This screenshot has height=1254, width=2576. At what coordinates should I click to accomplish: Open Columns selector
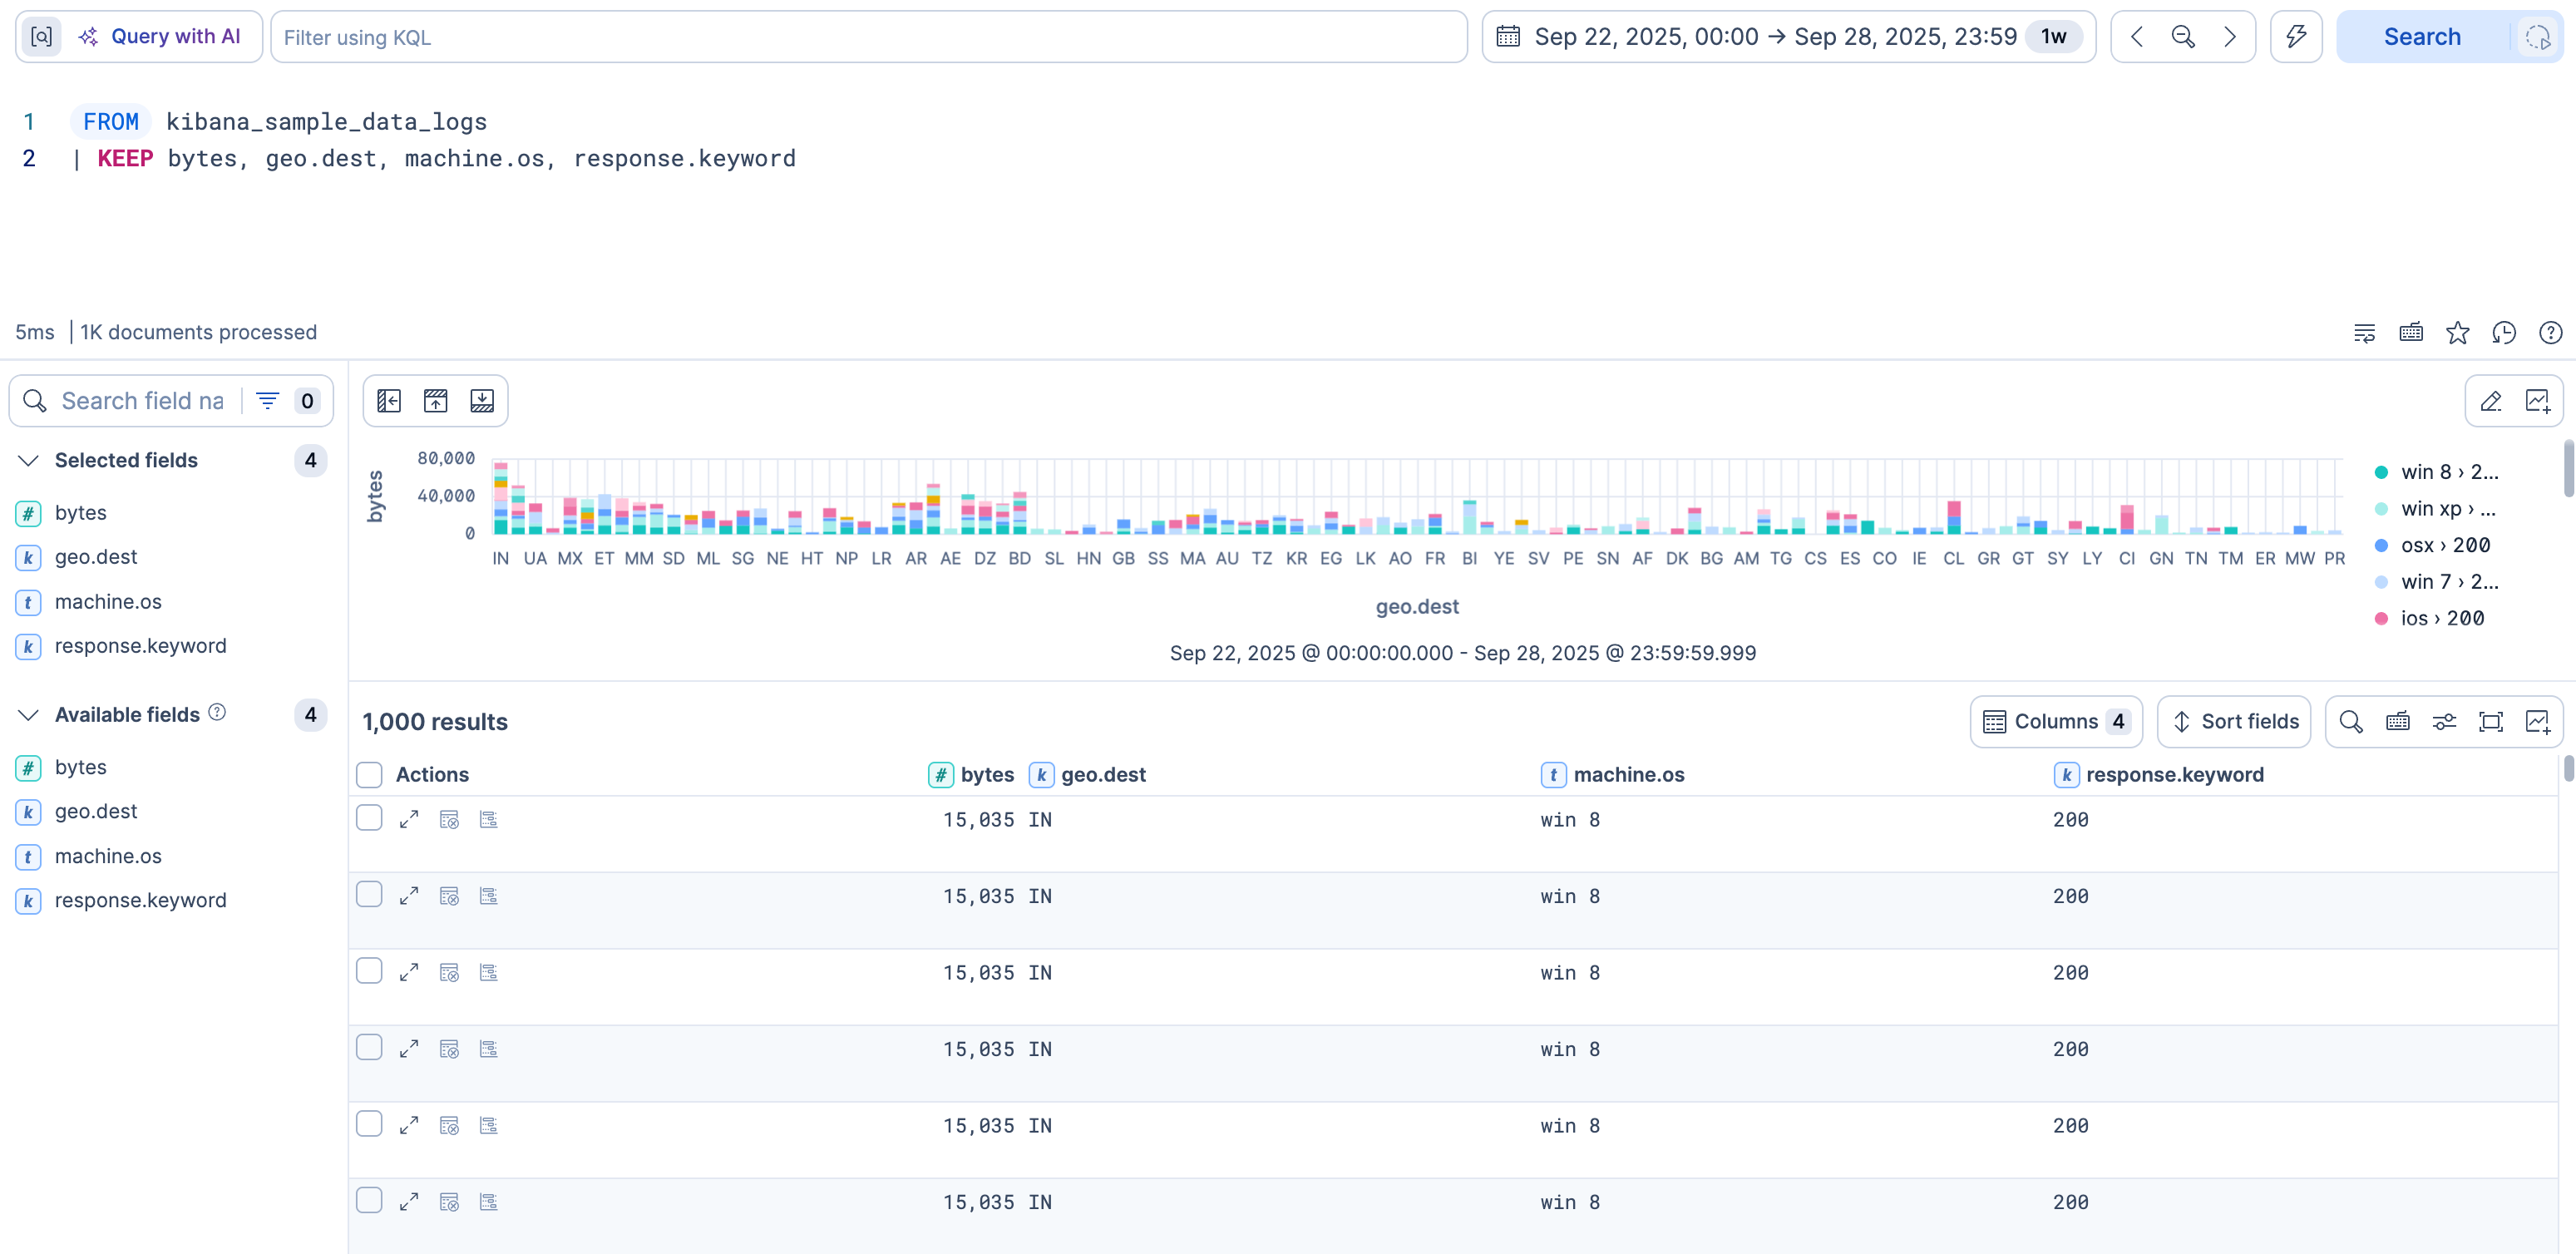(2056, 722)
